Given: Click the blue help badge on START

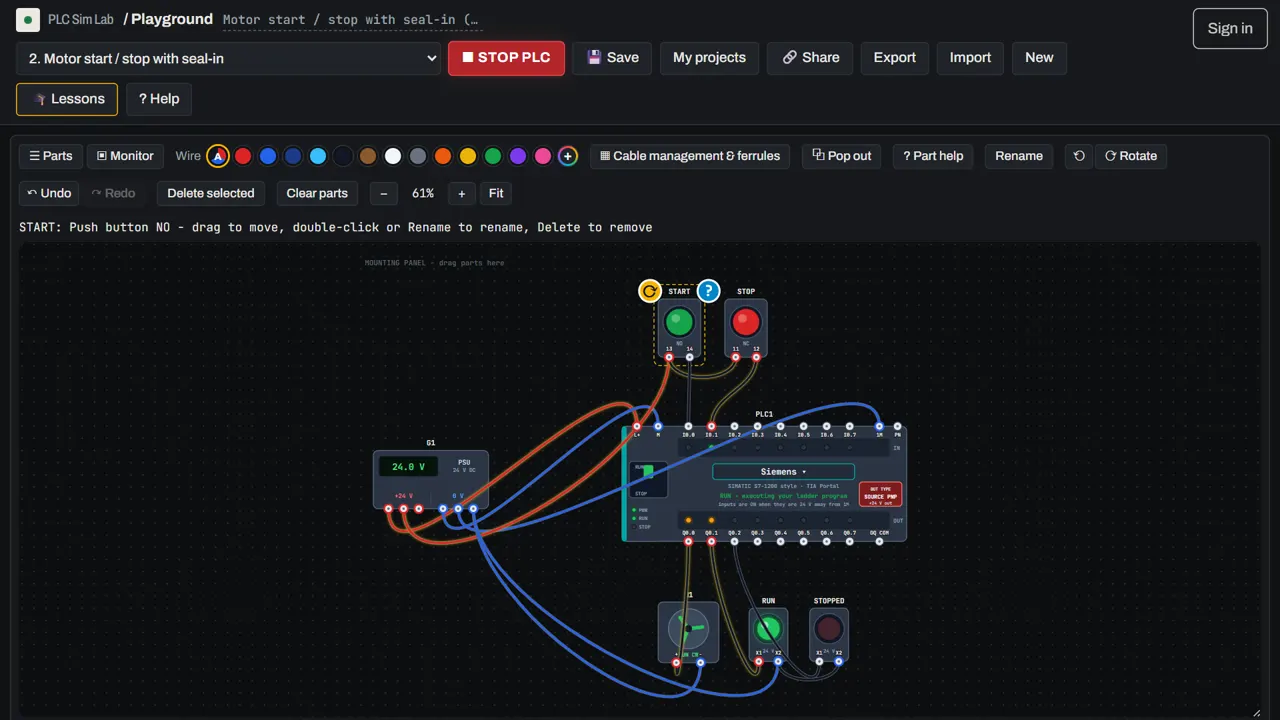Looking at the screenshot, I should 708,291.
